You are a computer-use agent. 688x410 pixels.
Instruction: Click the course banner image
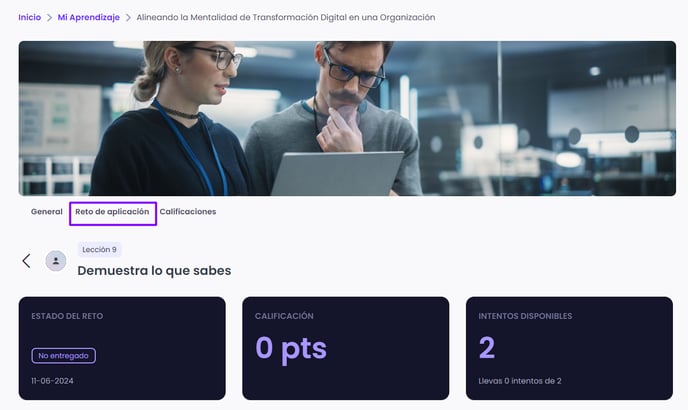point(347,119)
